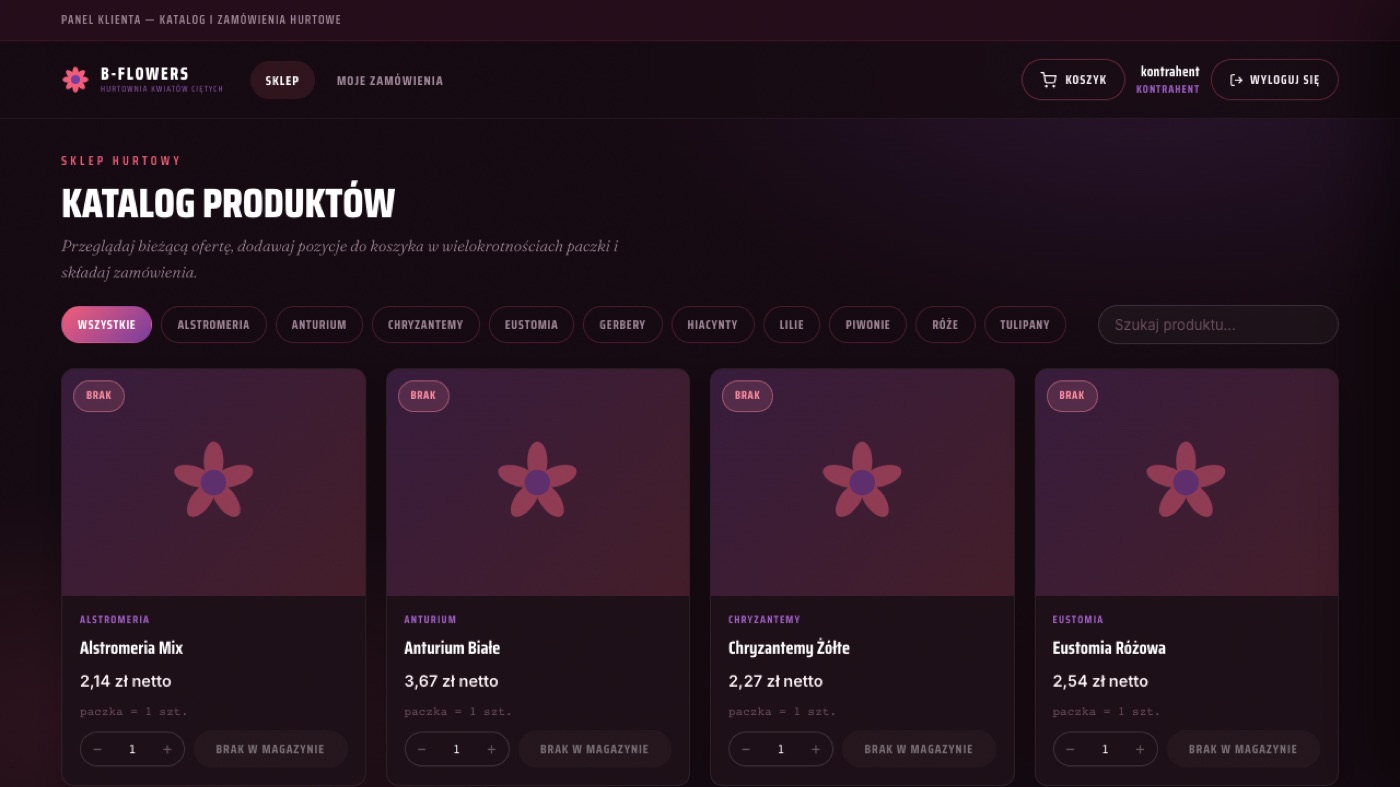Decrease quantity for Anturium Białe
Screen dimensions: 1400x787
422,749
